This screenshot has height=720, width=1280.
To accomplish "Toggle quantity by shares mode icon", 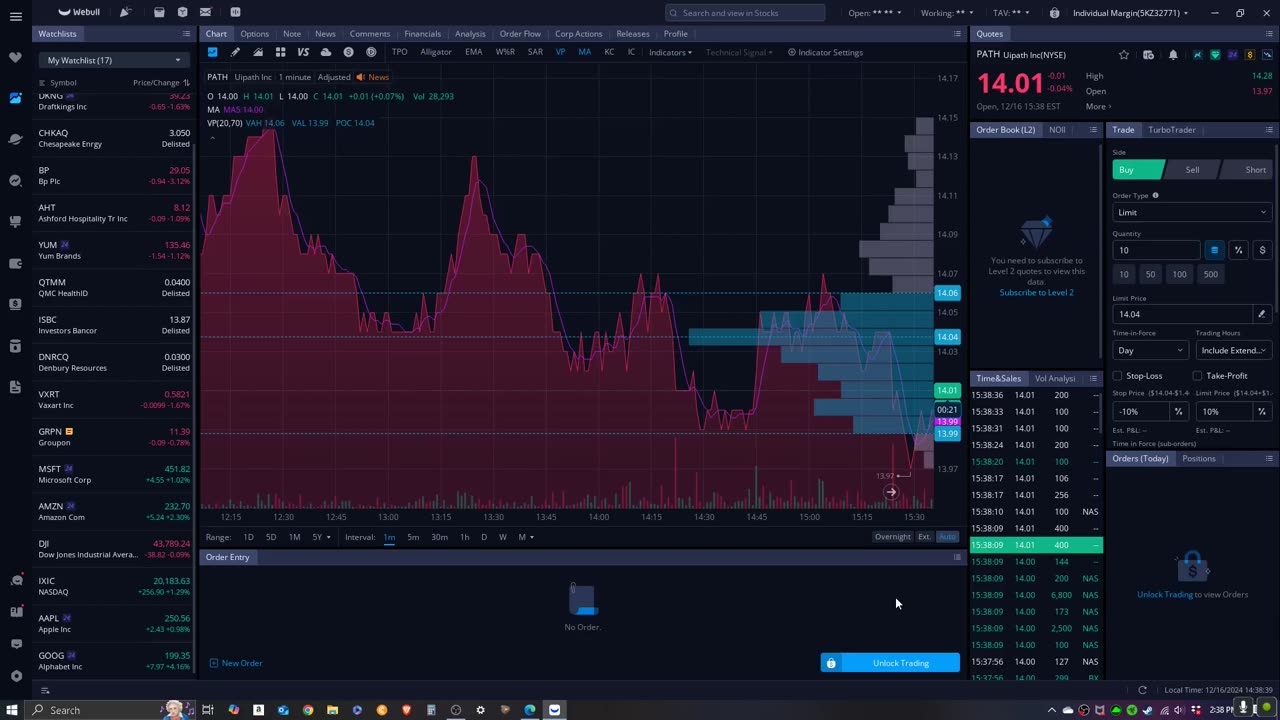I will (x=1214, y=250).
